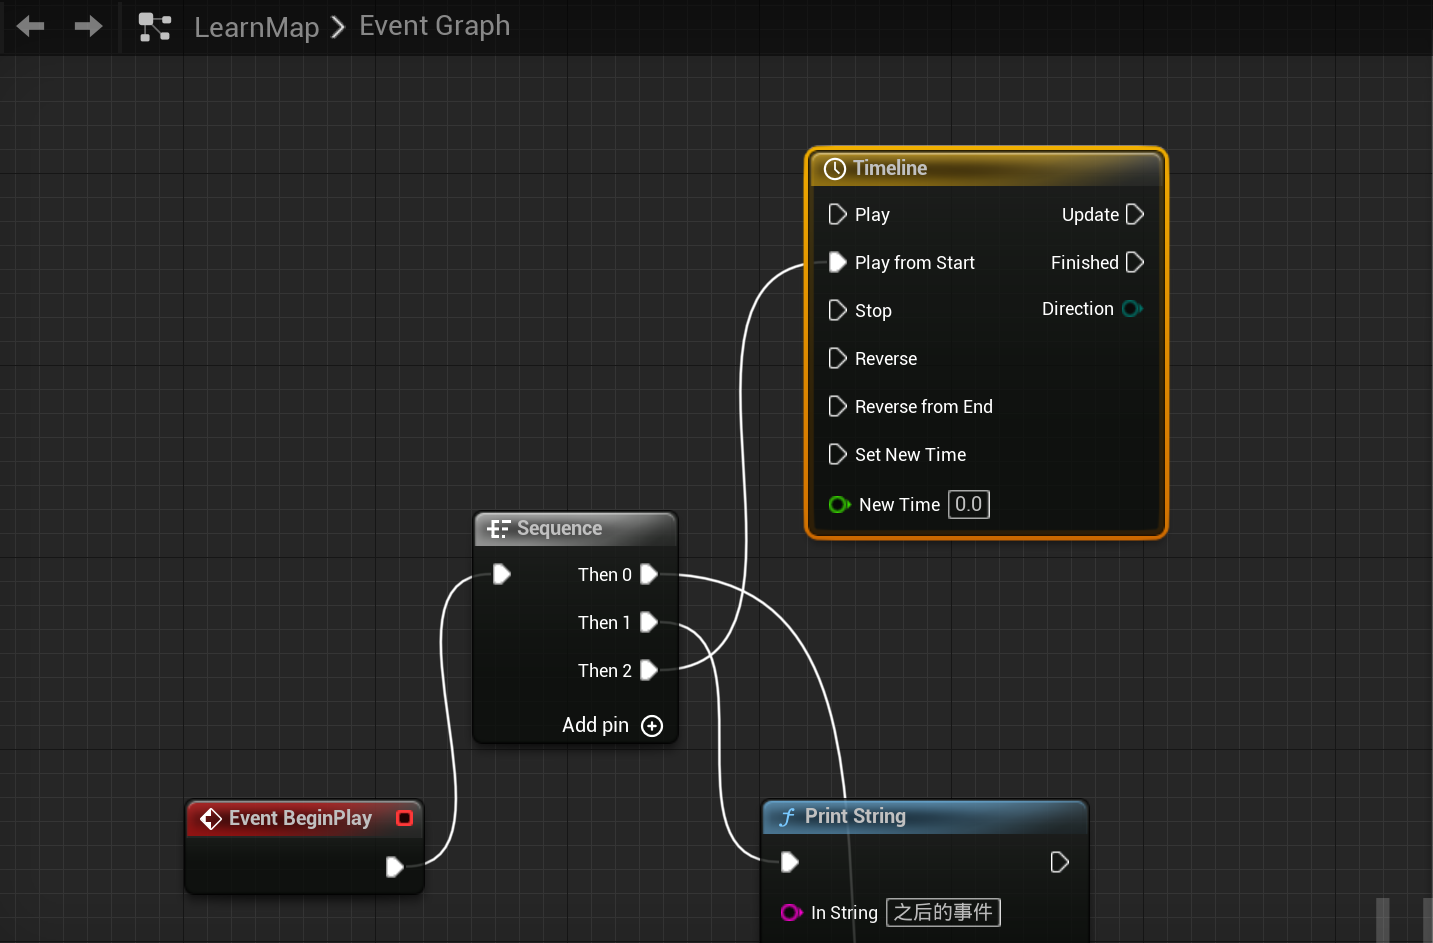This screenshot has height=943, width=1433.
Task: Click the Sequence input exec pin
Action: pyautogui.click(x=502, y=574)
